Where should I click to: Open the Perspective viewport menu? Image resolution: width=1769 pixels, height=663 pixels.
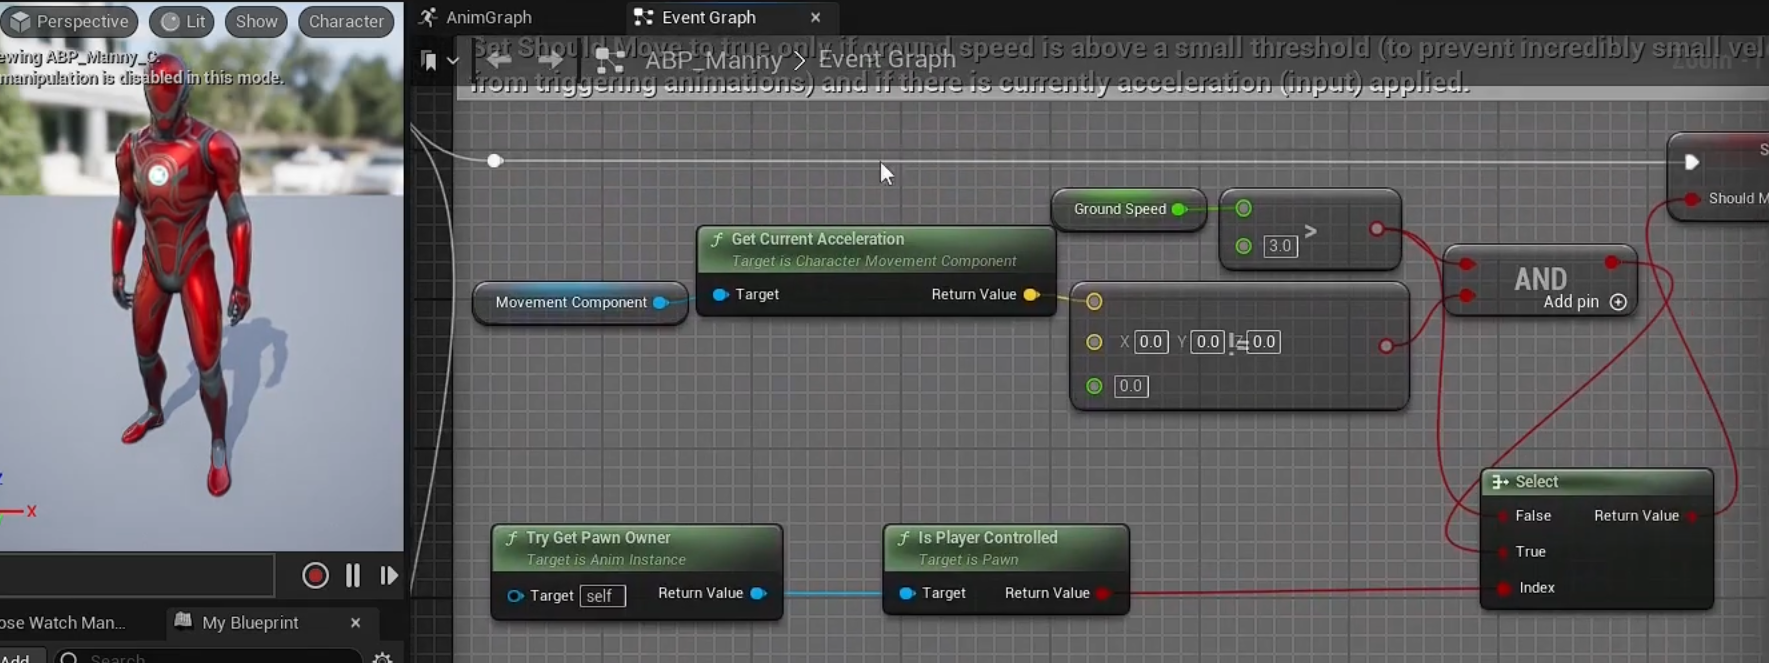[x=69, y=21]
